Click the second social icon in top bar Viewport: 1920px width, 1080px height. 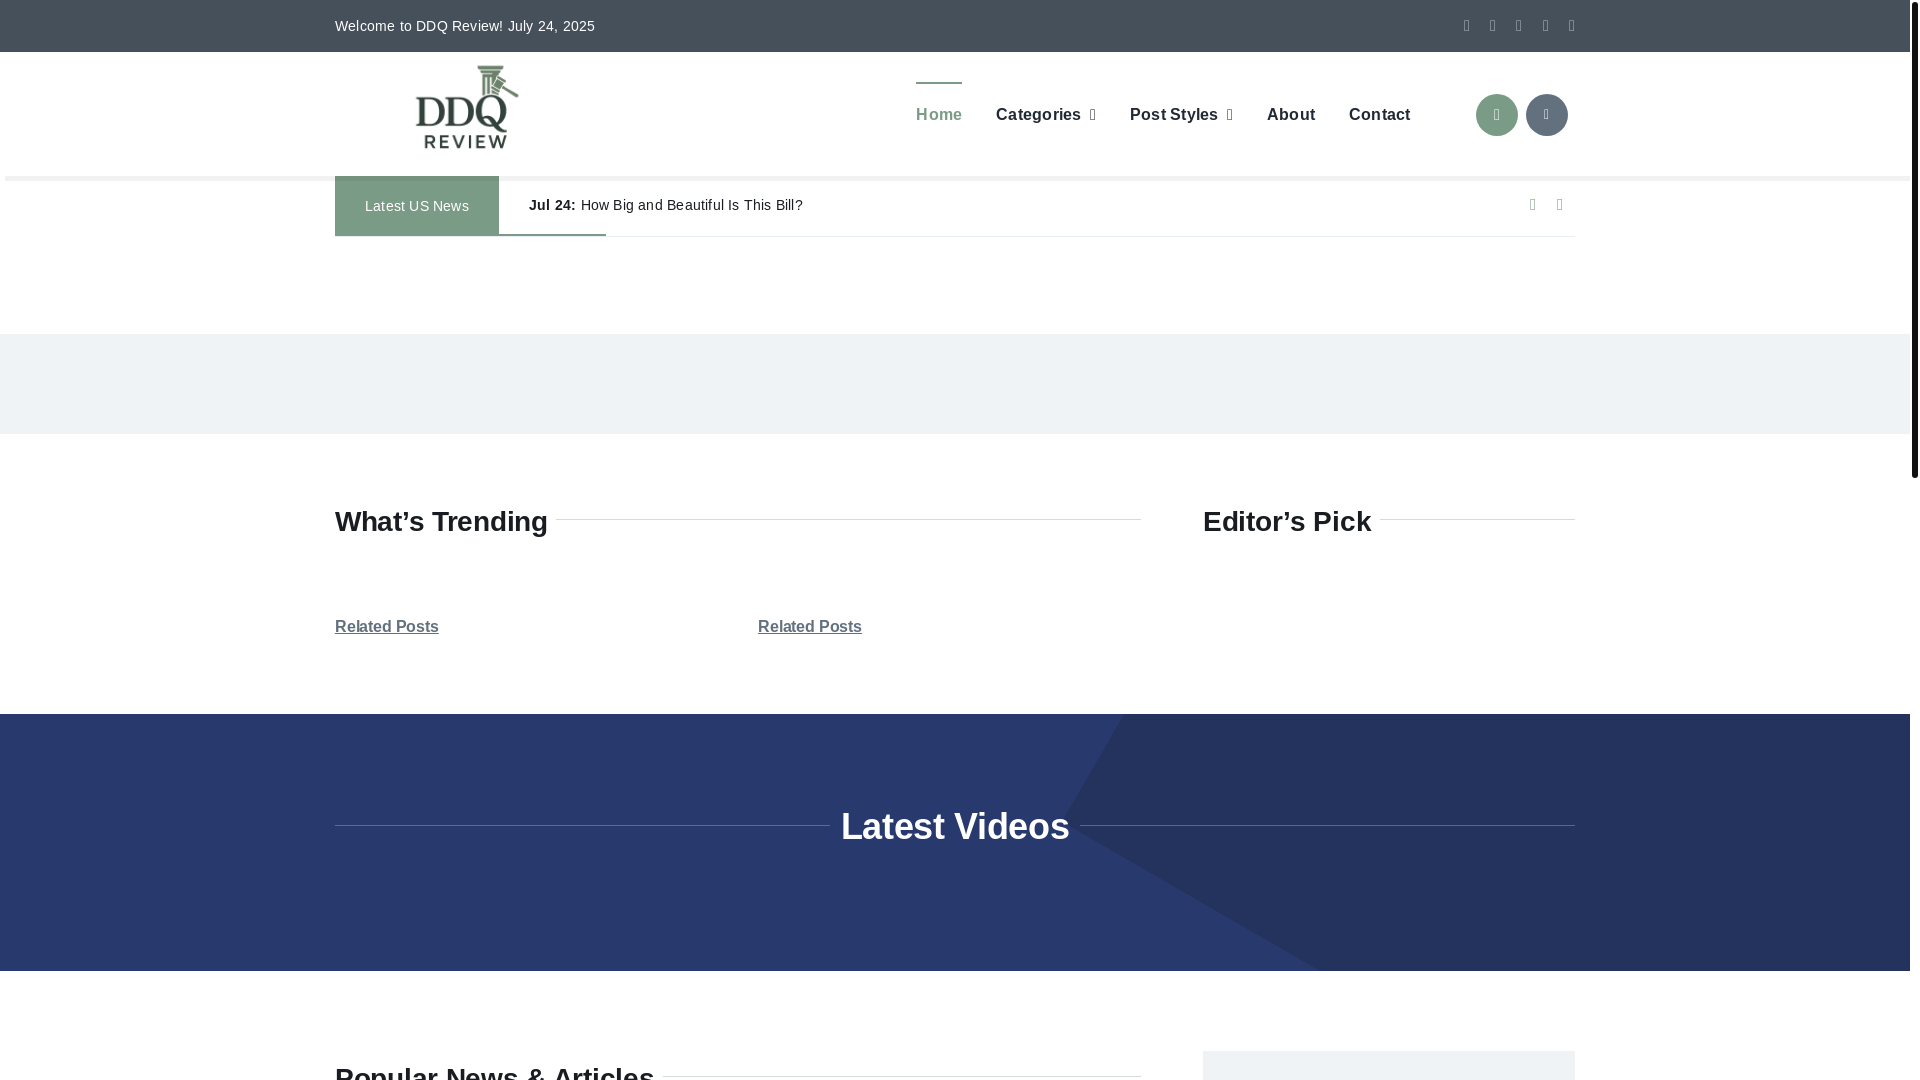click(1492, 26)
